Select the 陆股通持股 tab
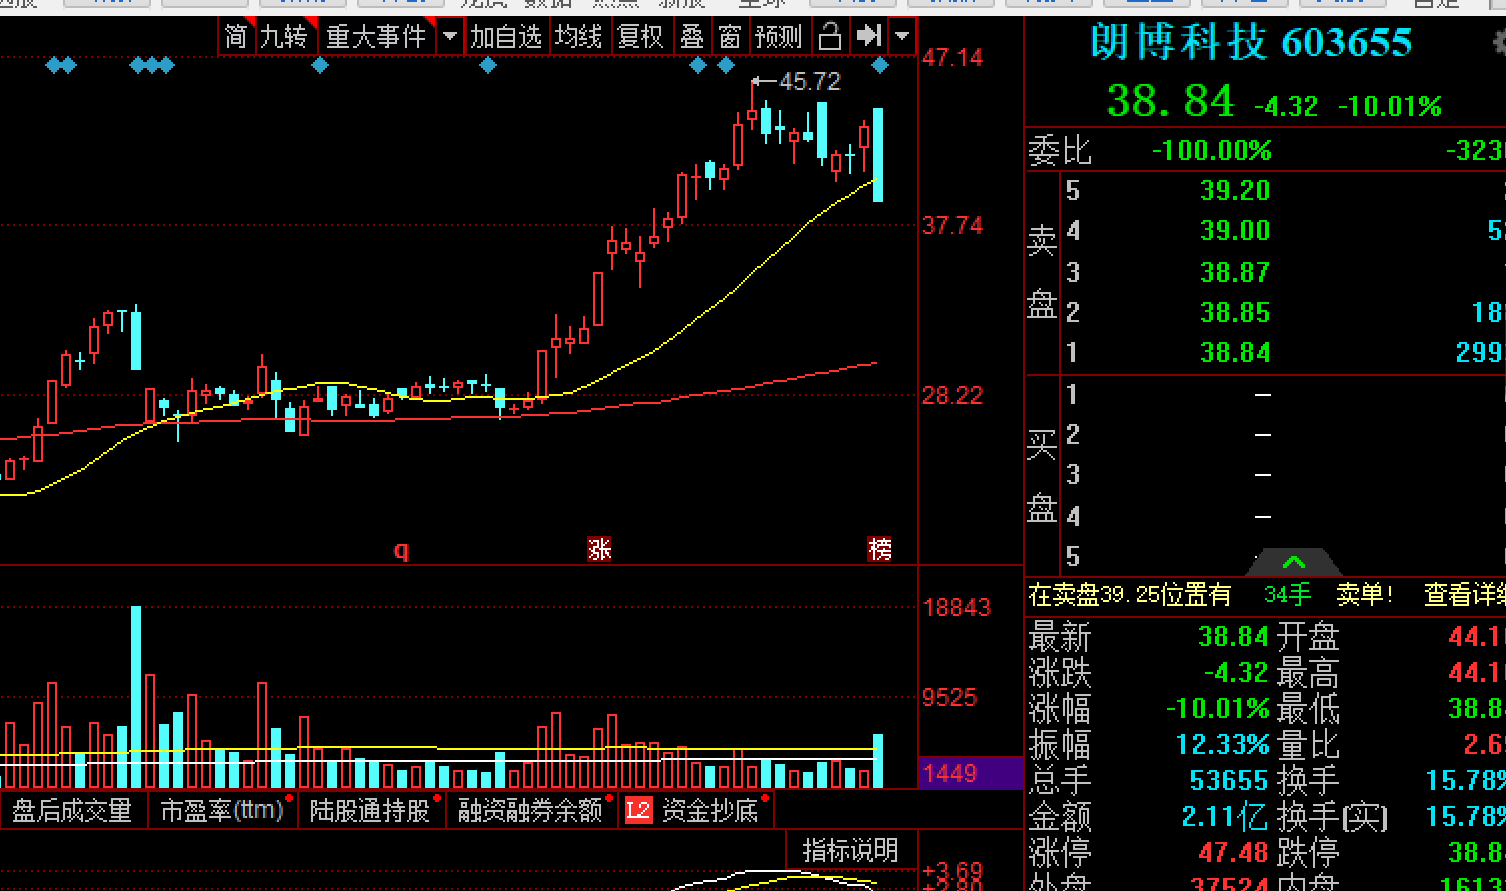 tap(369, 810)
